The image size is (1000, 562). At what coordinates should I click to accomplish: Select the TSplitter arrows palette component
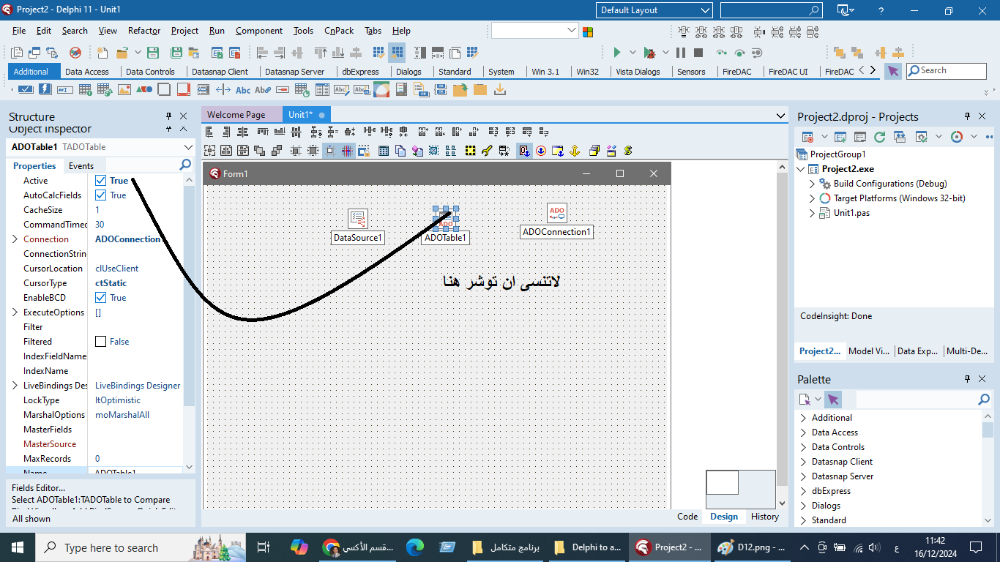[223, 90]
